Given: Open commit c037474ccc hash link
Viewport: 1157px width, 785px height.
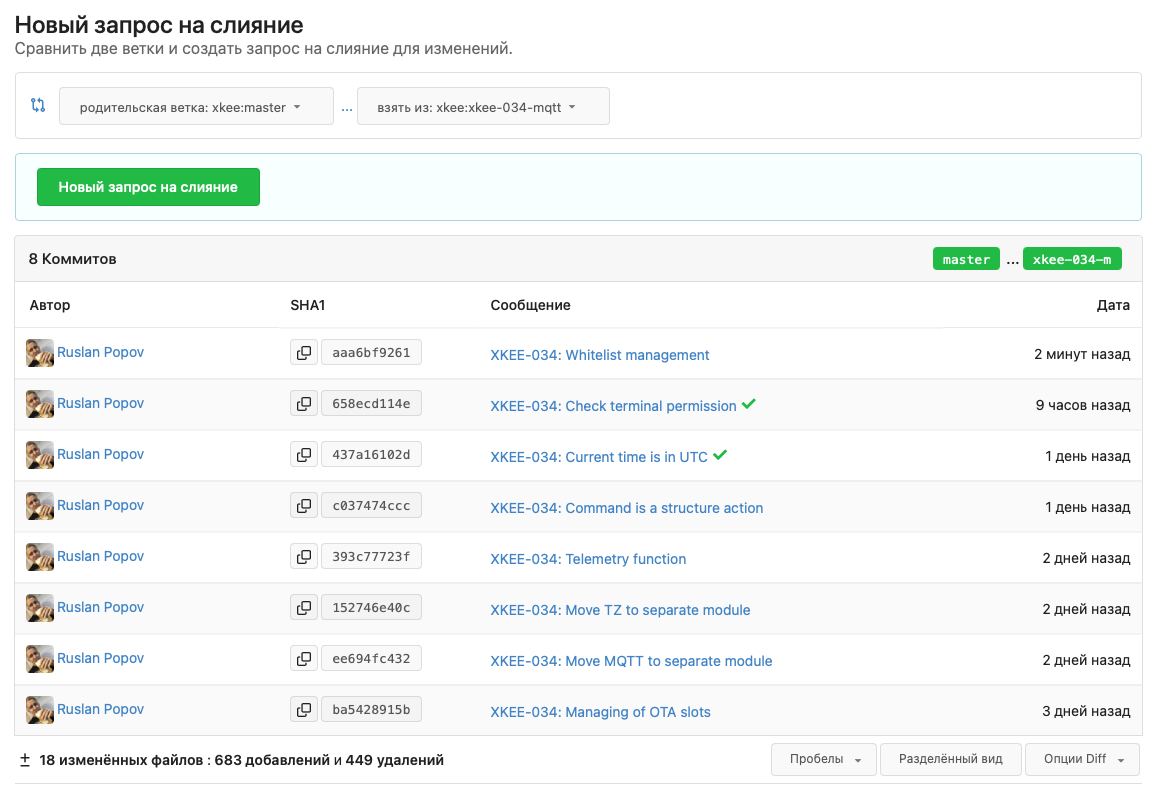Looking at the screenshot, I should coord(371,505).
